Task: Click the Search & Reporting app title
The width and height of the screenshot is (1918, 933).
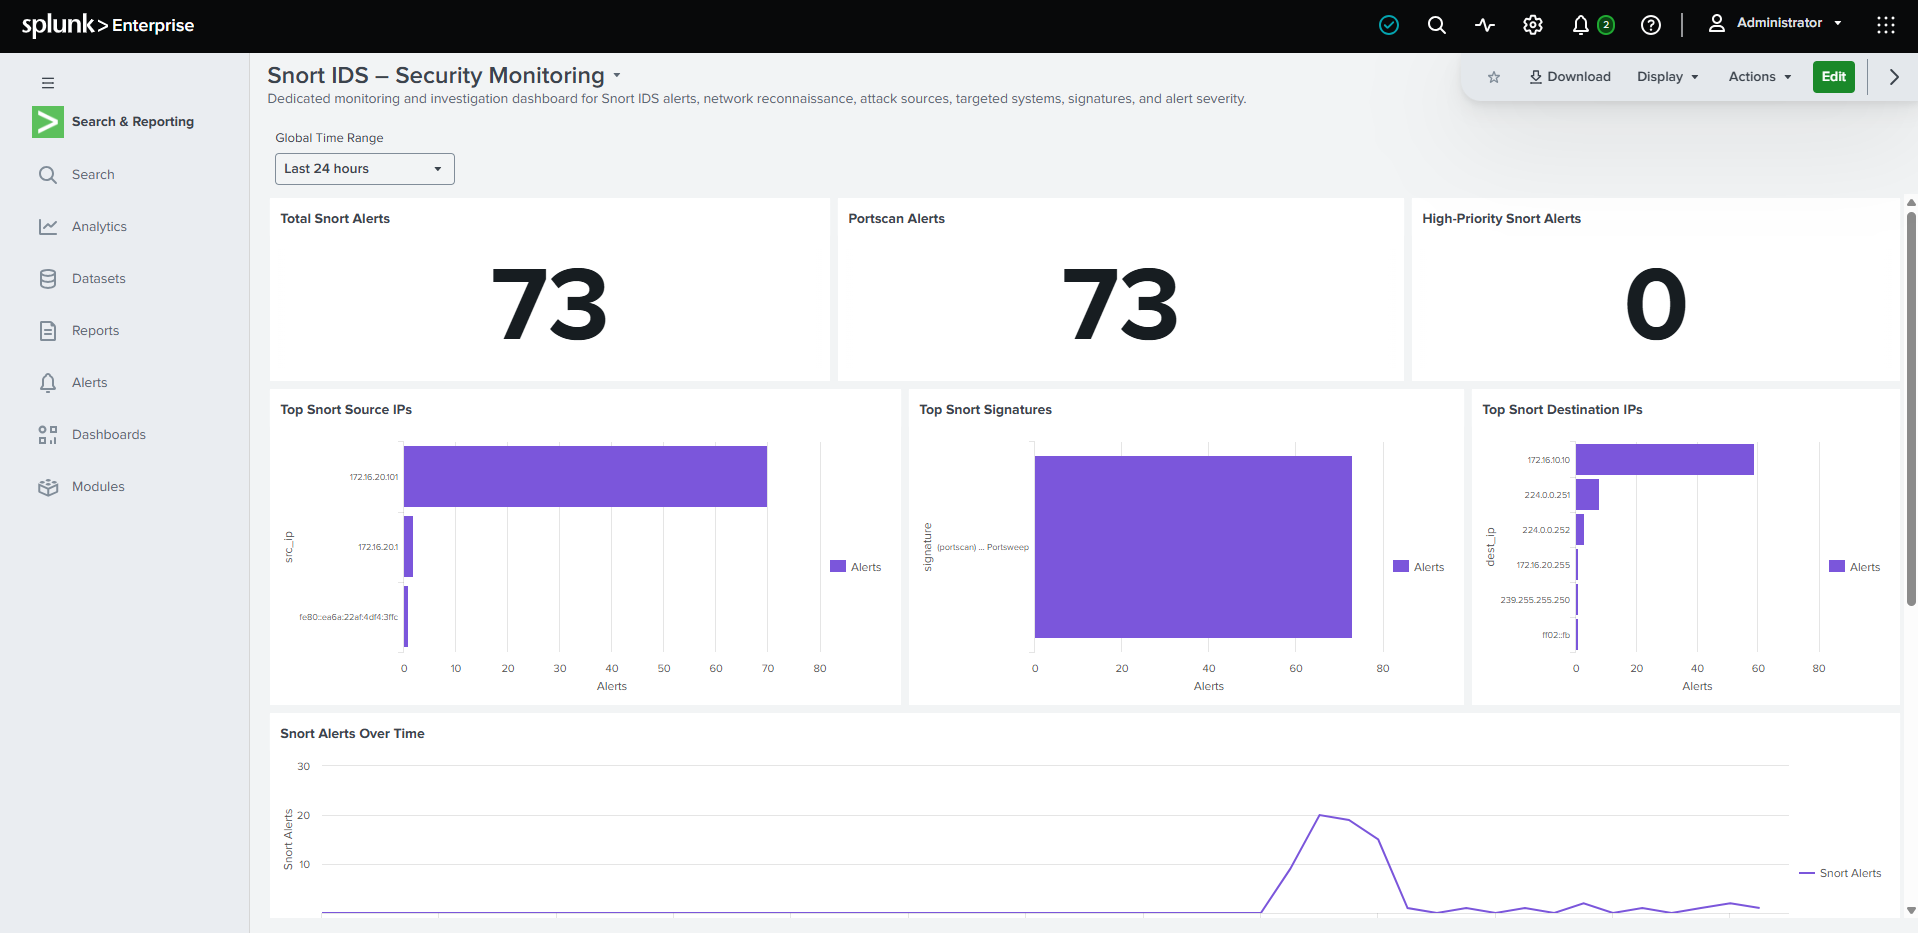Action: pyautogui.click(x=133, y=122)
